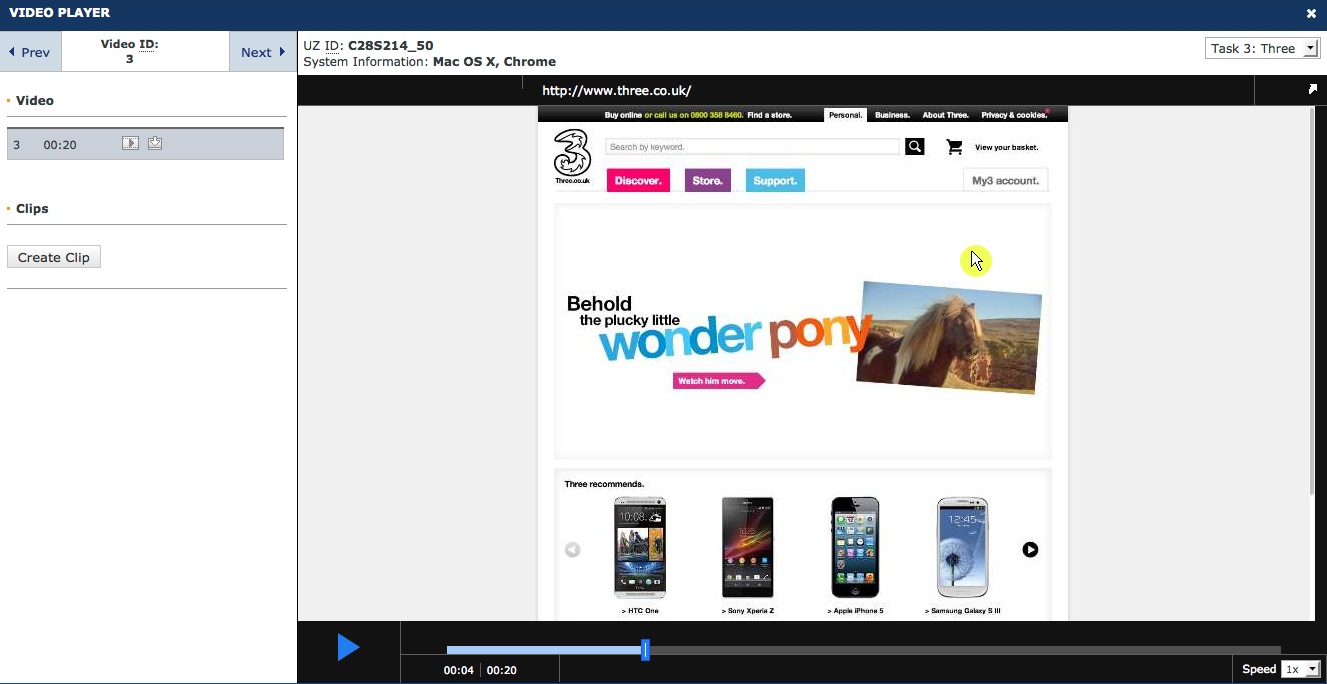Click the My3 account button
The image size is (1327, 684).
(x=1005, y=180)
